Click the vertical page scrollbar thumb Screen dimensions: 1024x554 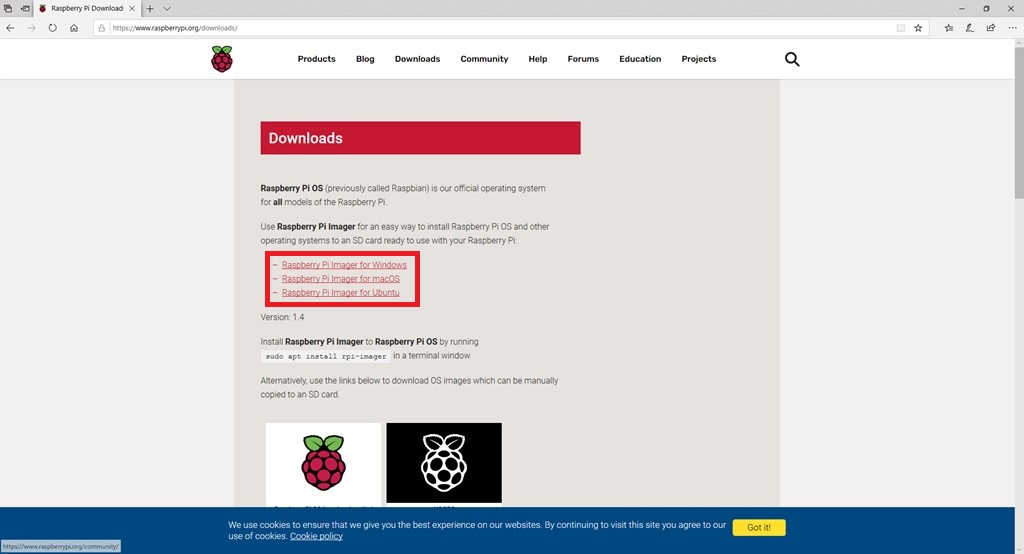tap(1019, 123)
